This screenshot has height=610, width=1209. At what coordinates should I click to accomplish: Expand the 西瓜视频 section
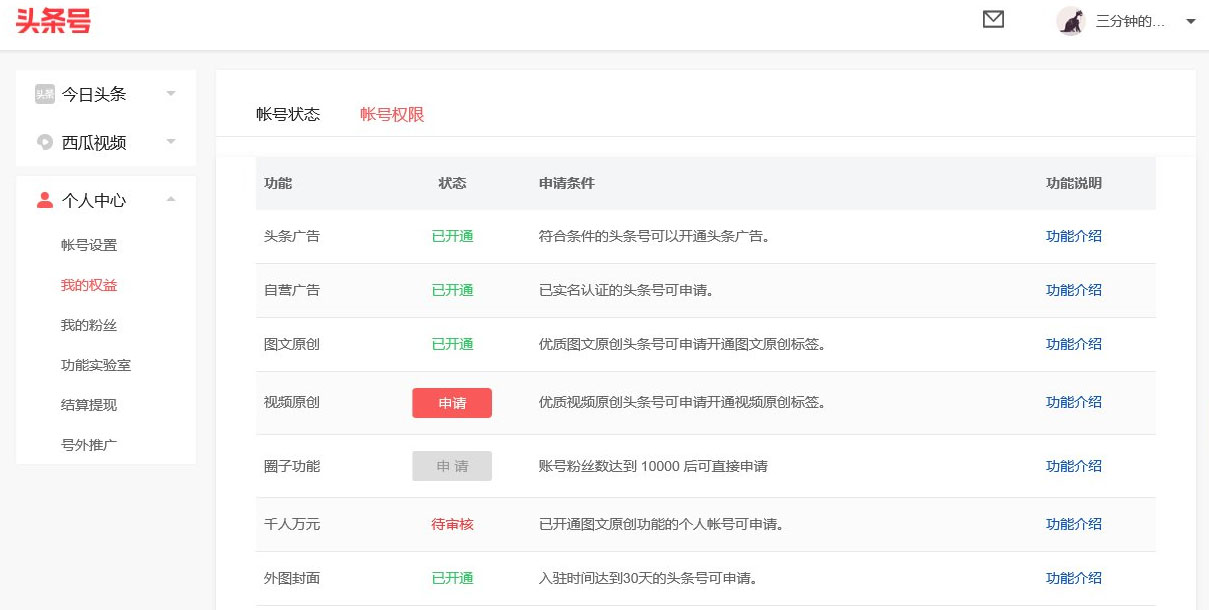(x=170, y=142)
